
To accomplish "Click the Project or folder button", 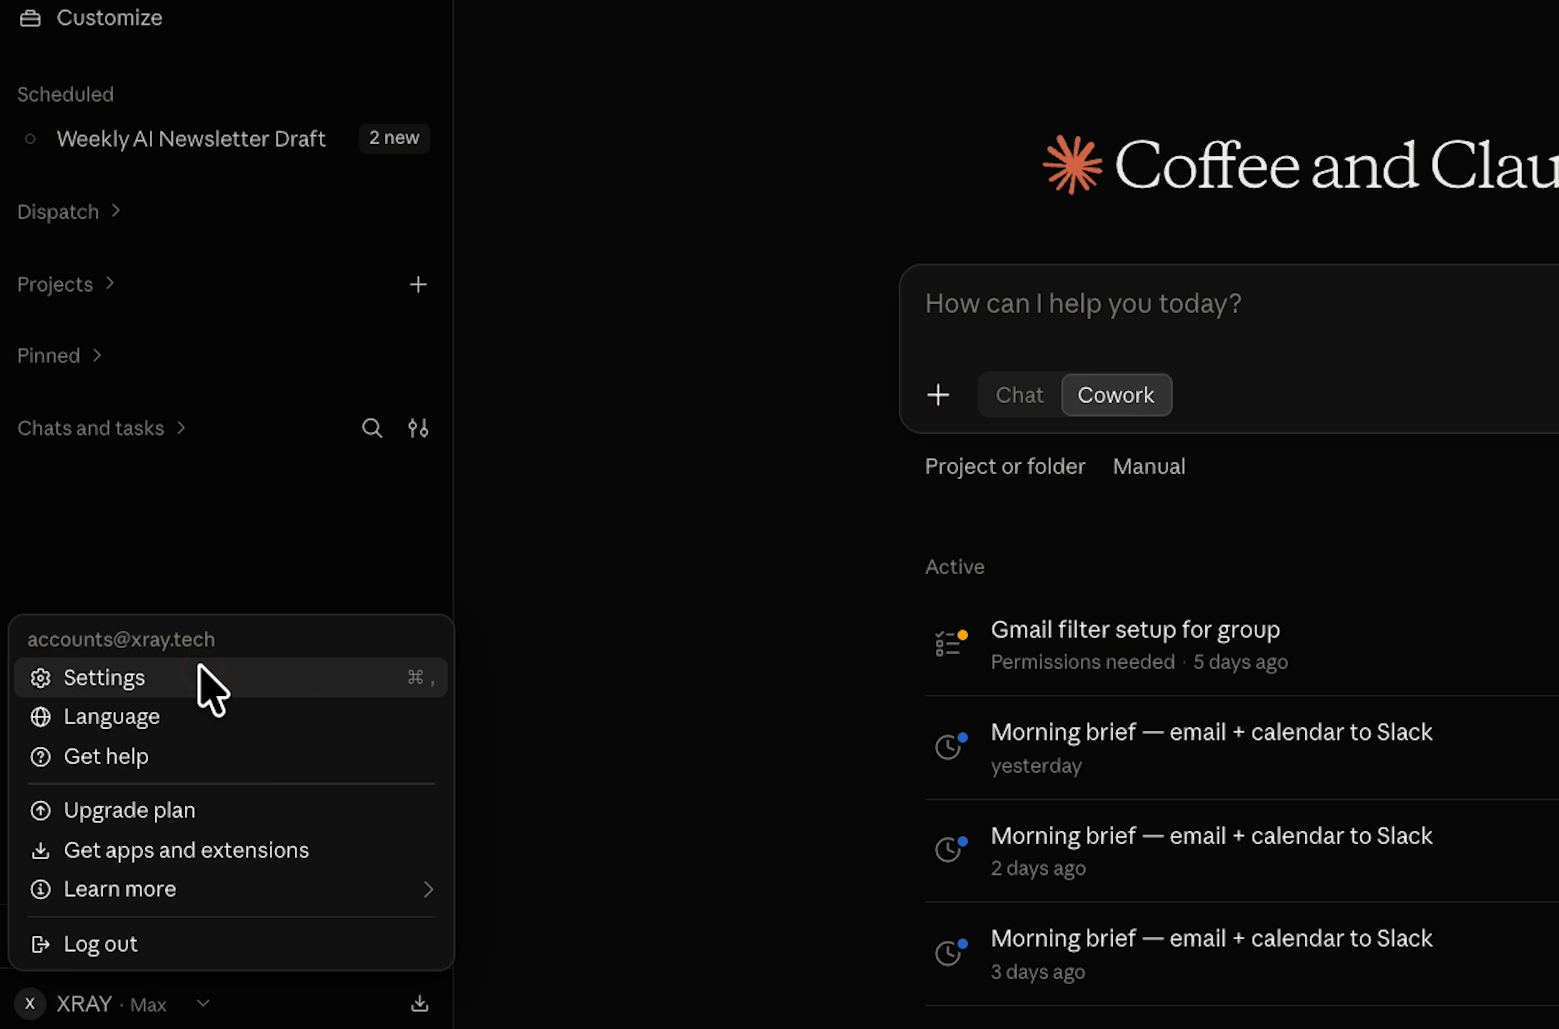I will click(x=1005, y=467).
